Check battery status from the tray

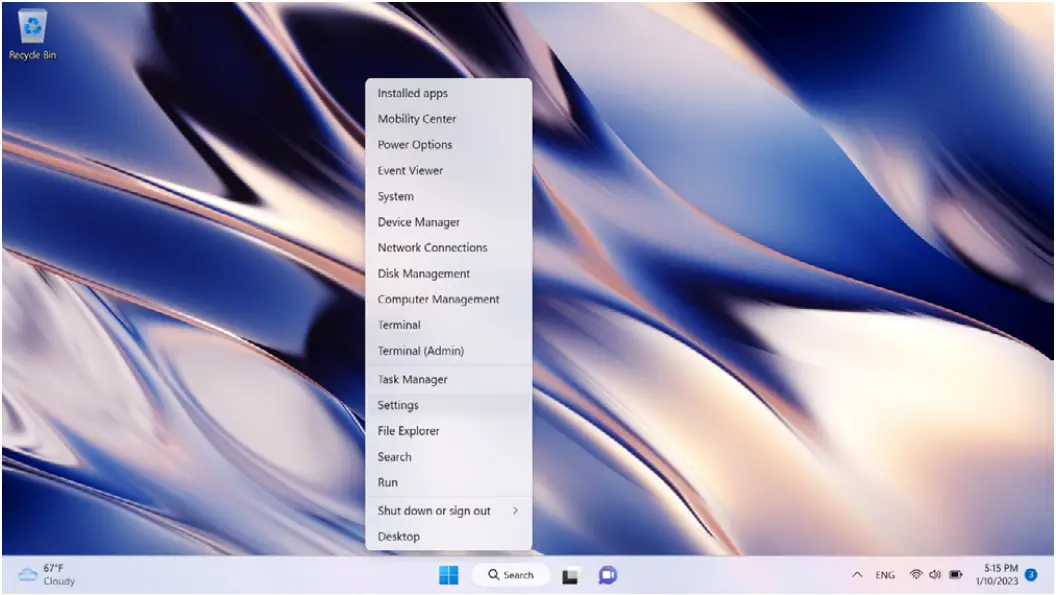coord(955,575)
